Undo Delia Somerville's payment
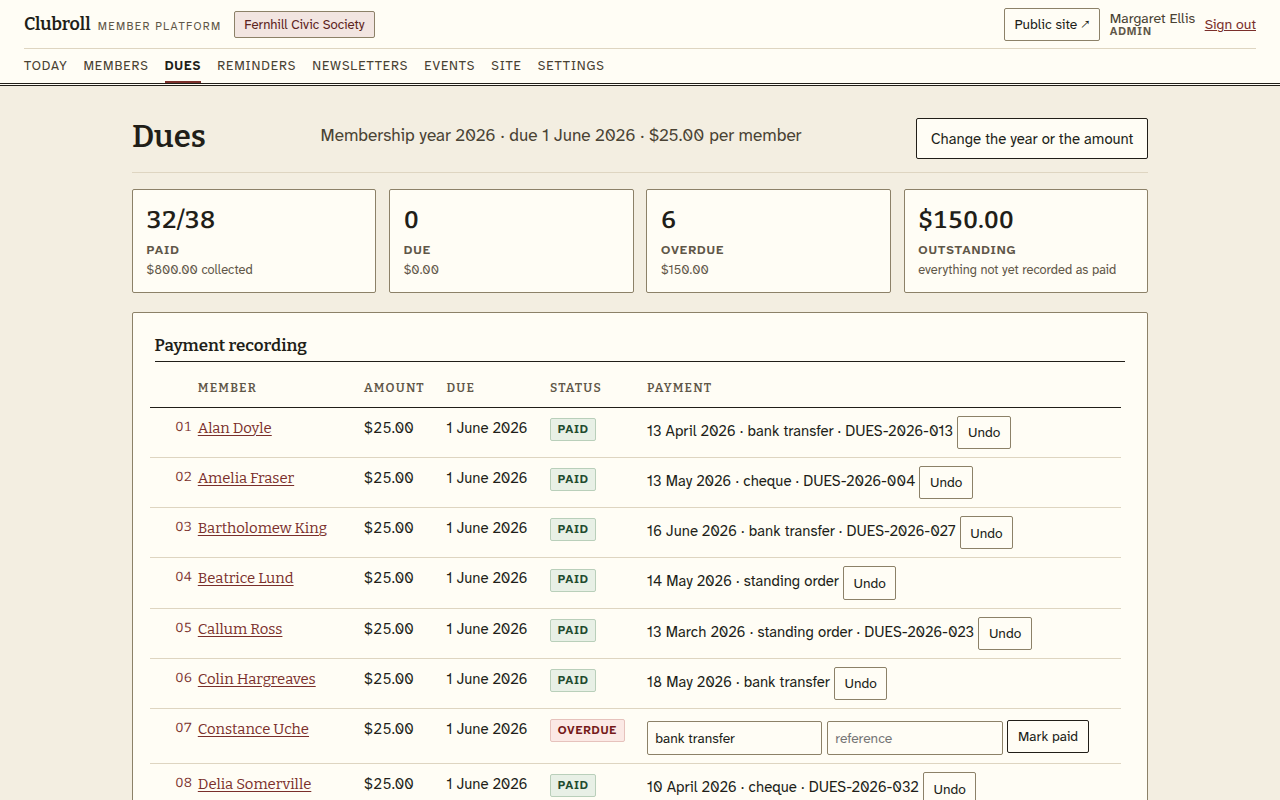This screenshot has height=800, width=1280. [949, 786]
